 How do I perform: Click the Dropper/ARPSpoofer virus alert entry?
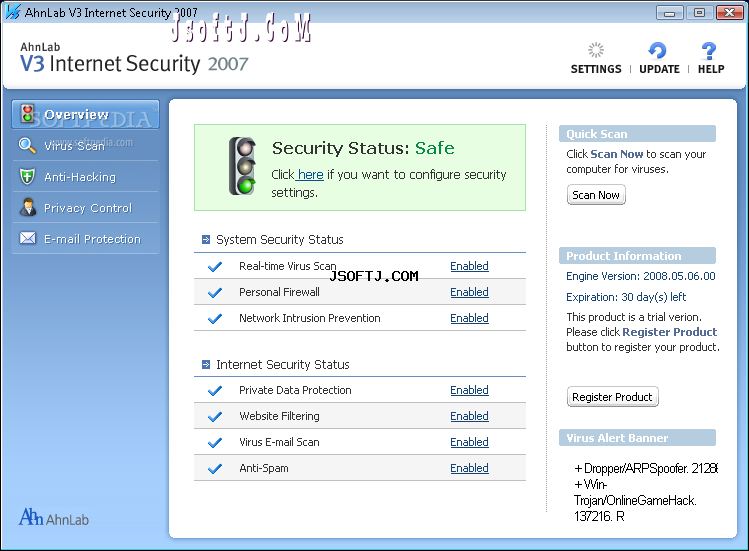pos(646,468)
